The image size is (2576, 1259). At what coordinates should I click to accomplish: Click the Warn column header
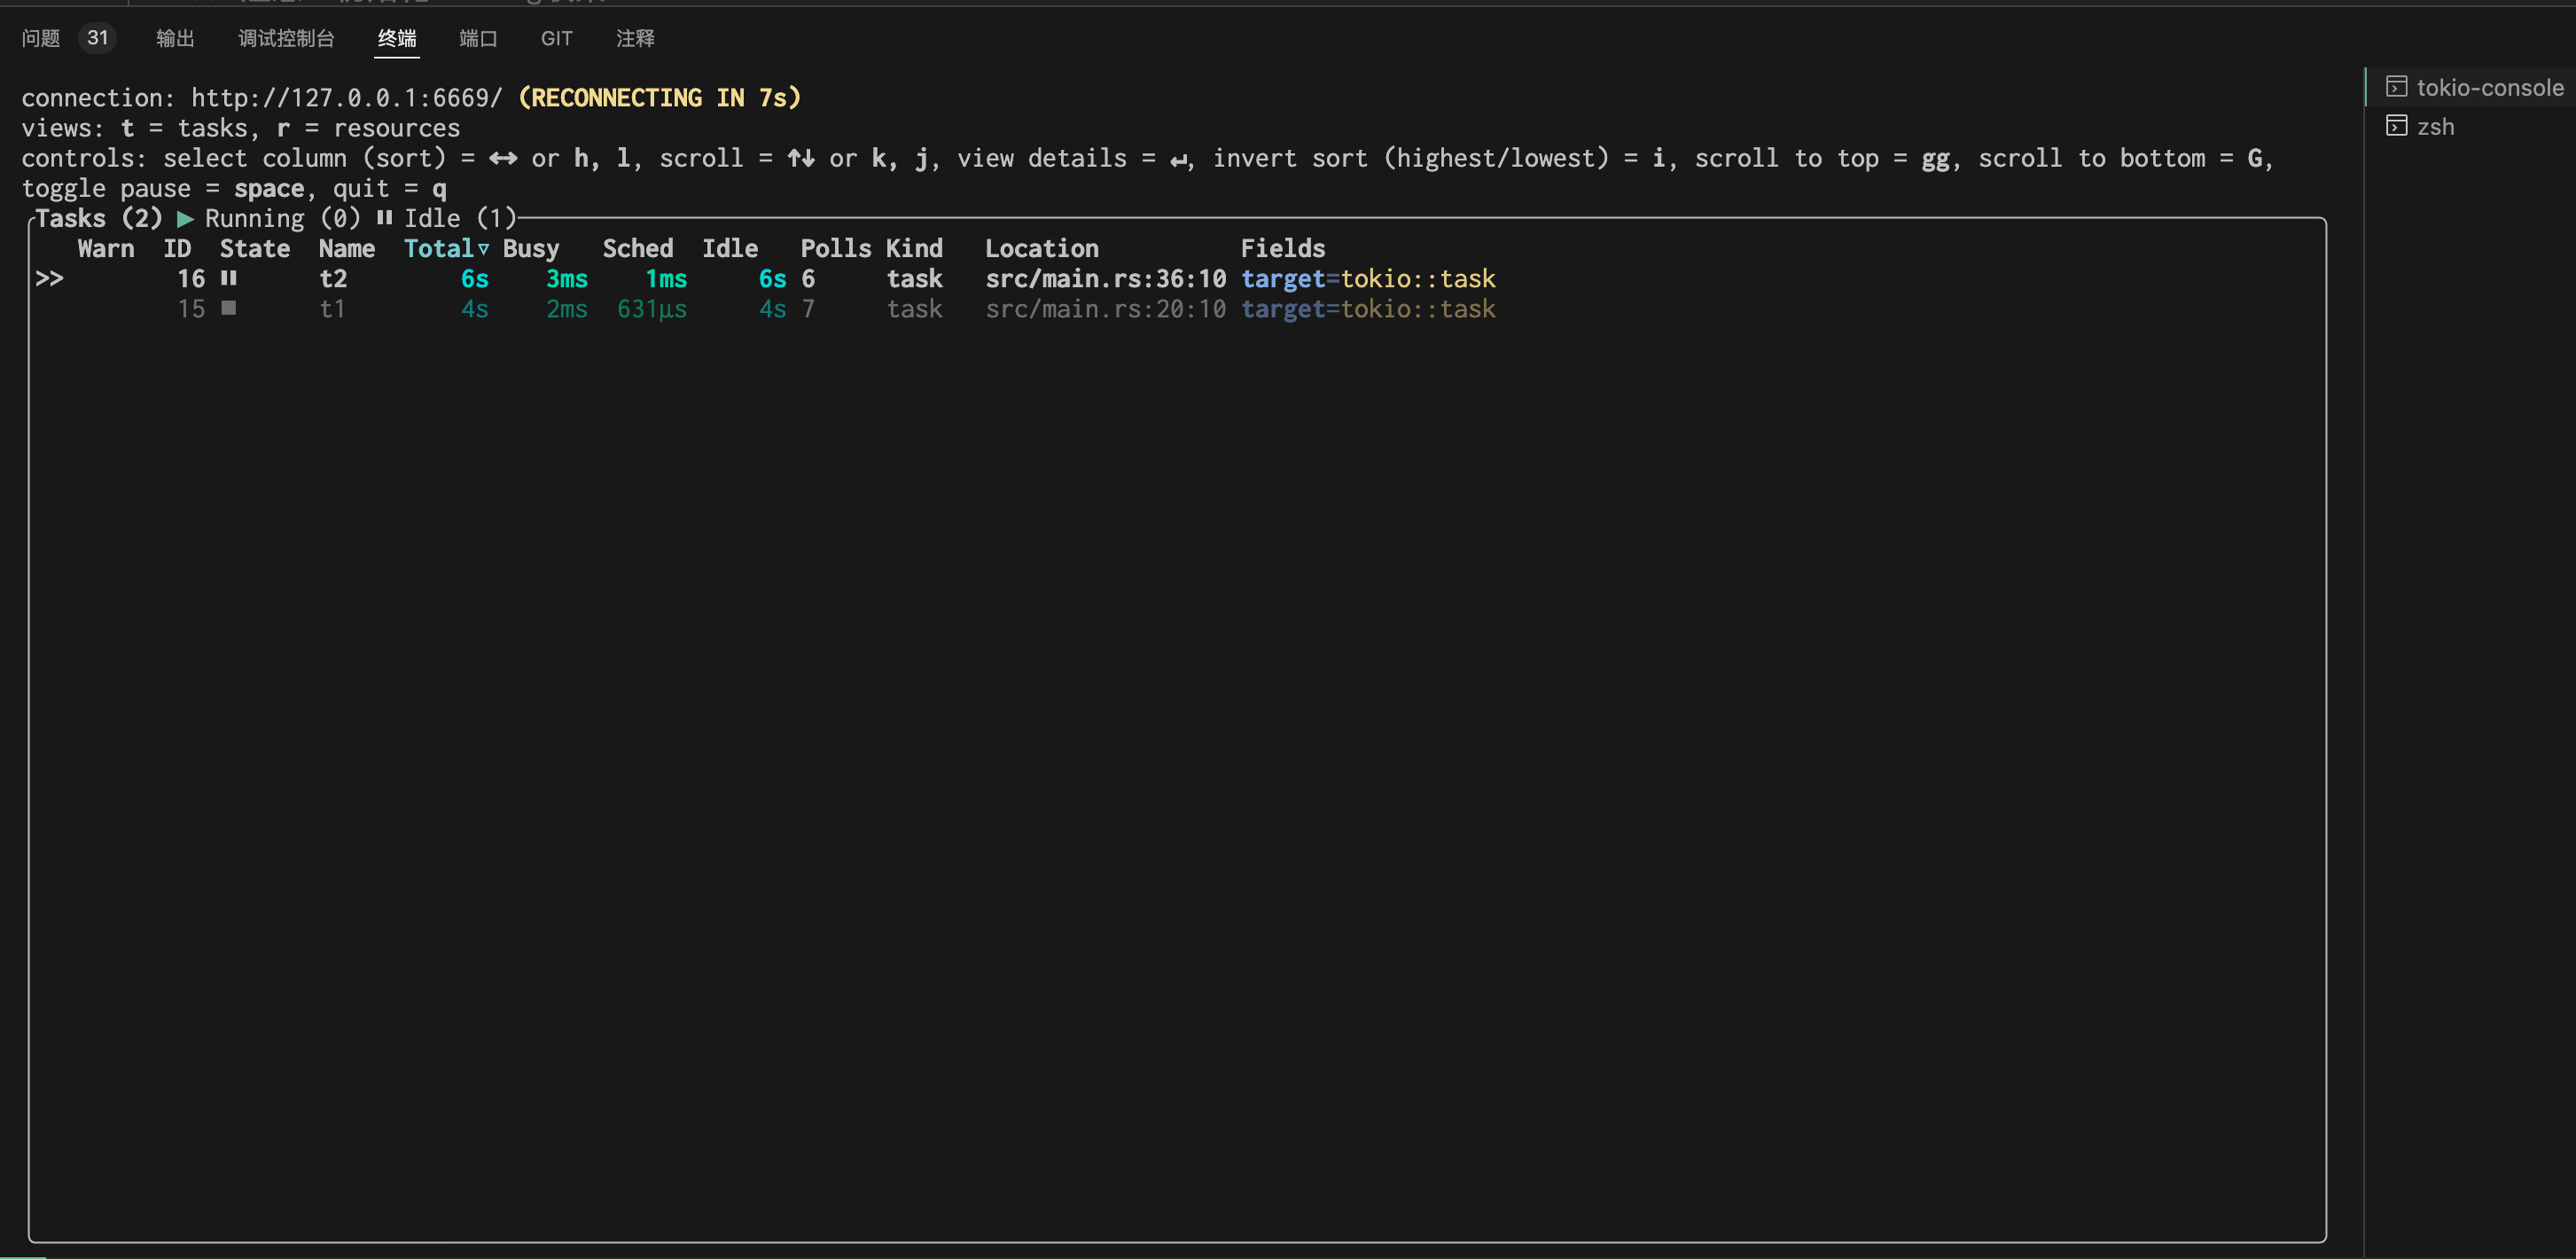coord(106,249)
